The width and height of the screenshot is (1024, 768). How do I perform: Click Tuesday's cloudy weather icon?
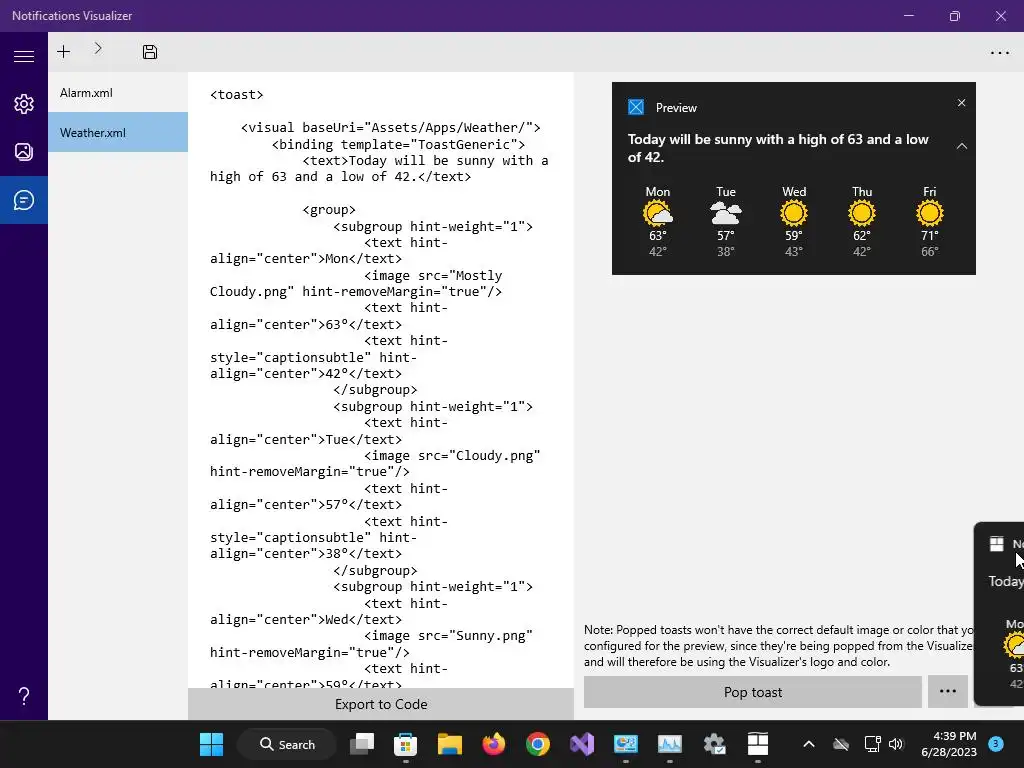click(726, 214)
